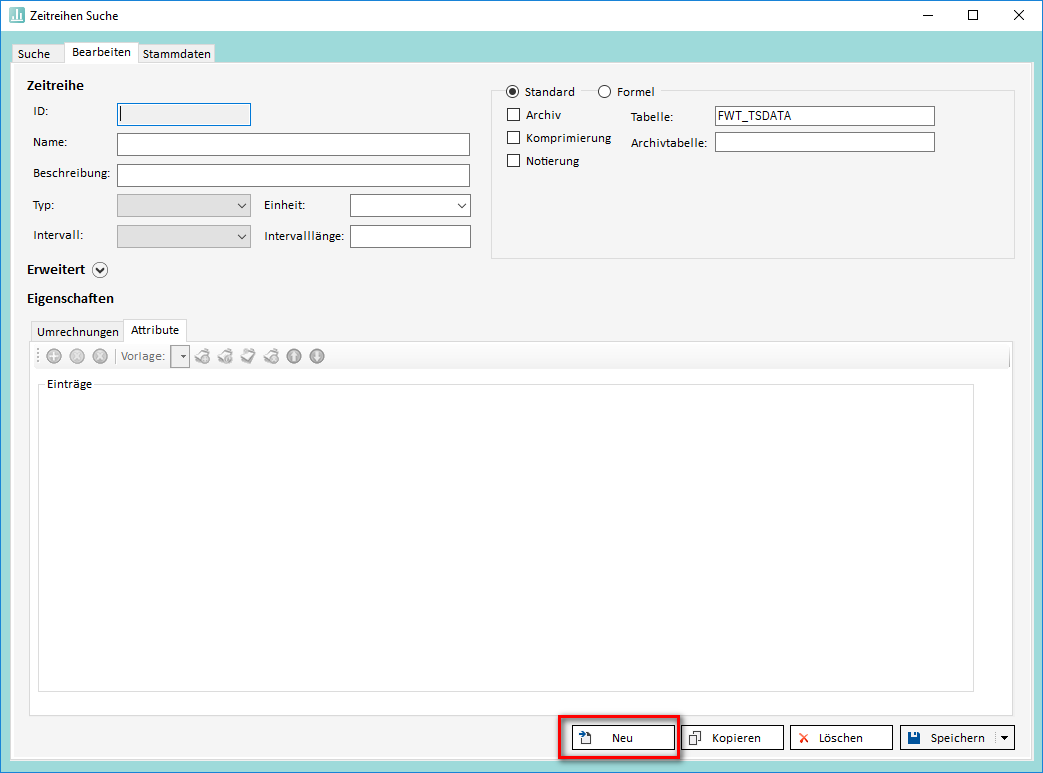Image resolution: width=1043 pixels, height=773 pixels.
Task: Click the move down arrow icon
Action: click(x=317, y=356)
